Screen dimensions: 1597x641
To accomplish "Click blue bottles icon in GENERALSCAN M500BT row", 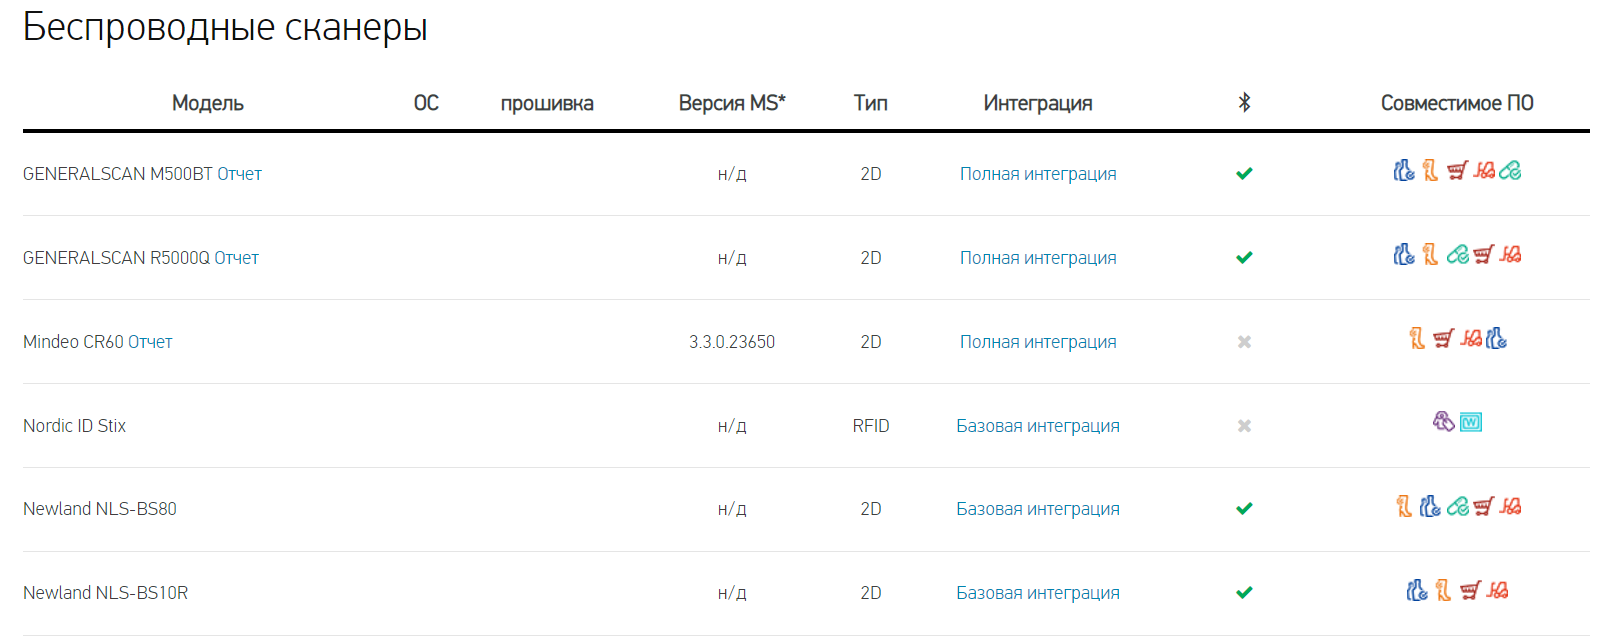I will coord(1404,171).
